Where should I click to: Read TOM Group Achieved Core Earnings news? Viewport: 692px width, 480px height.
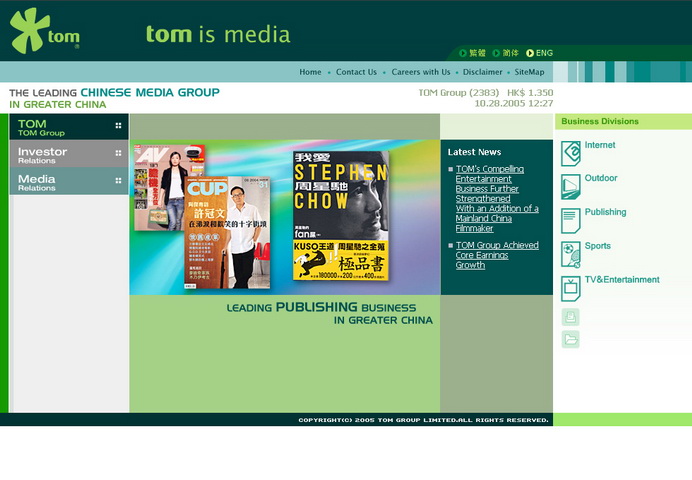coord(497,255)
